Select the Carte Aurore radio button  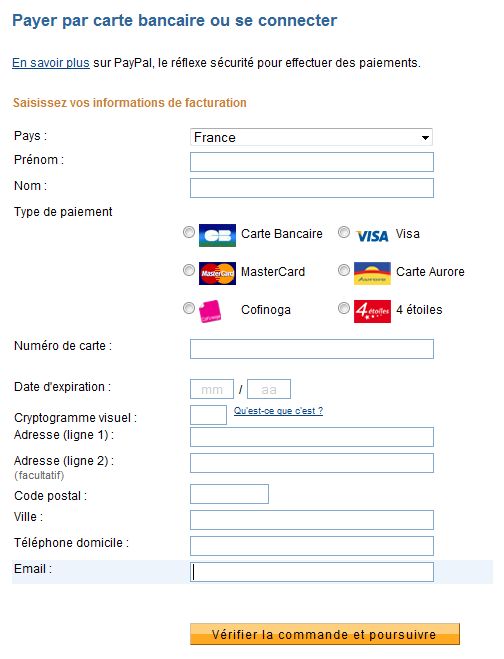tap(344, 270)
